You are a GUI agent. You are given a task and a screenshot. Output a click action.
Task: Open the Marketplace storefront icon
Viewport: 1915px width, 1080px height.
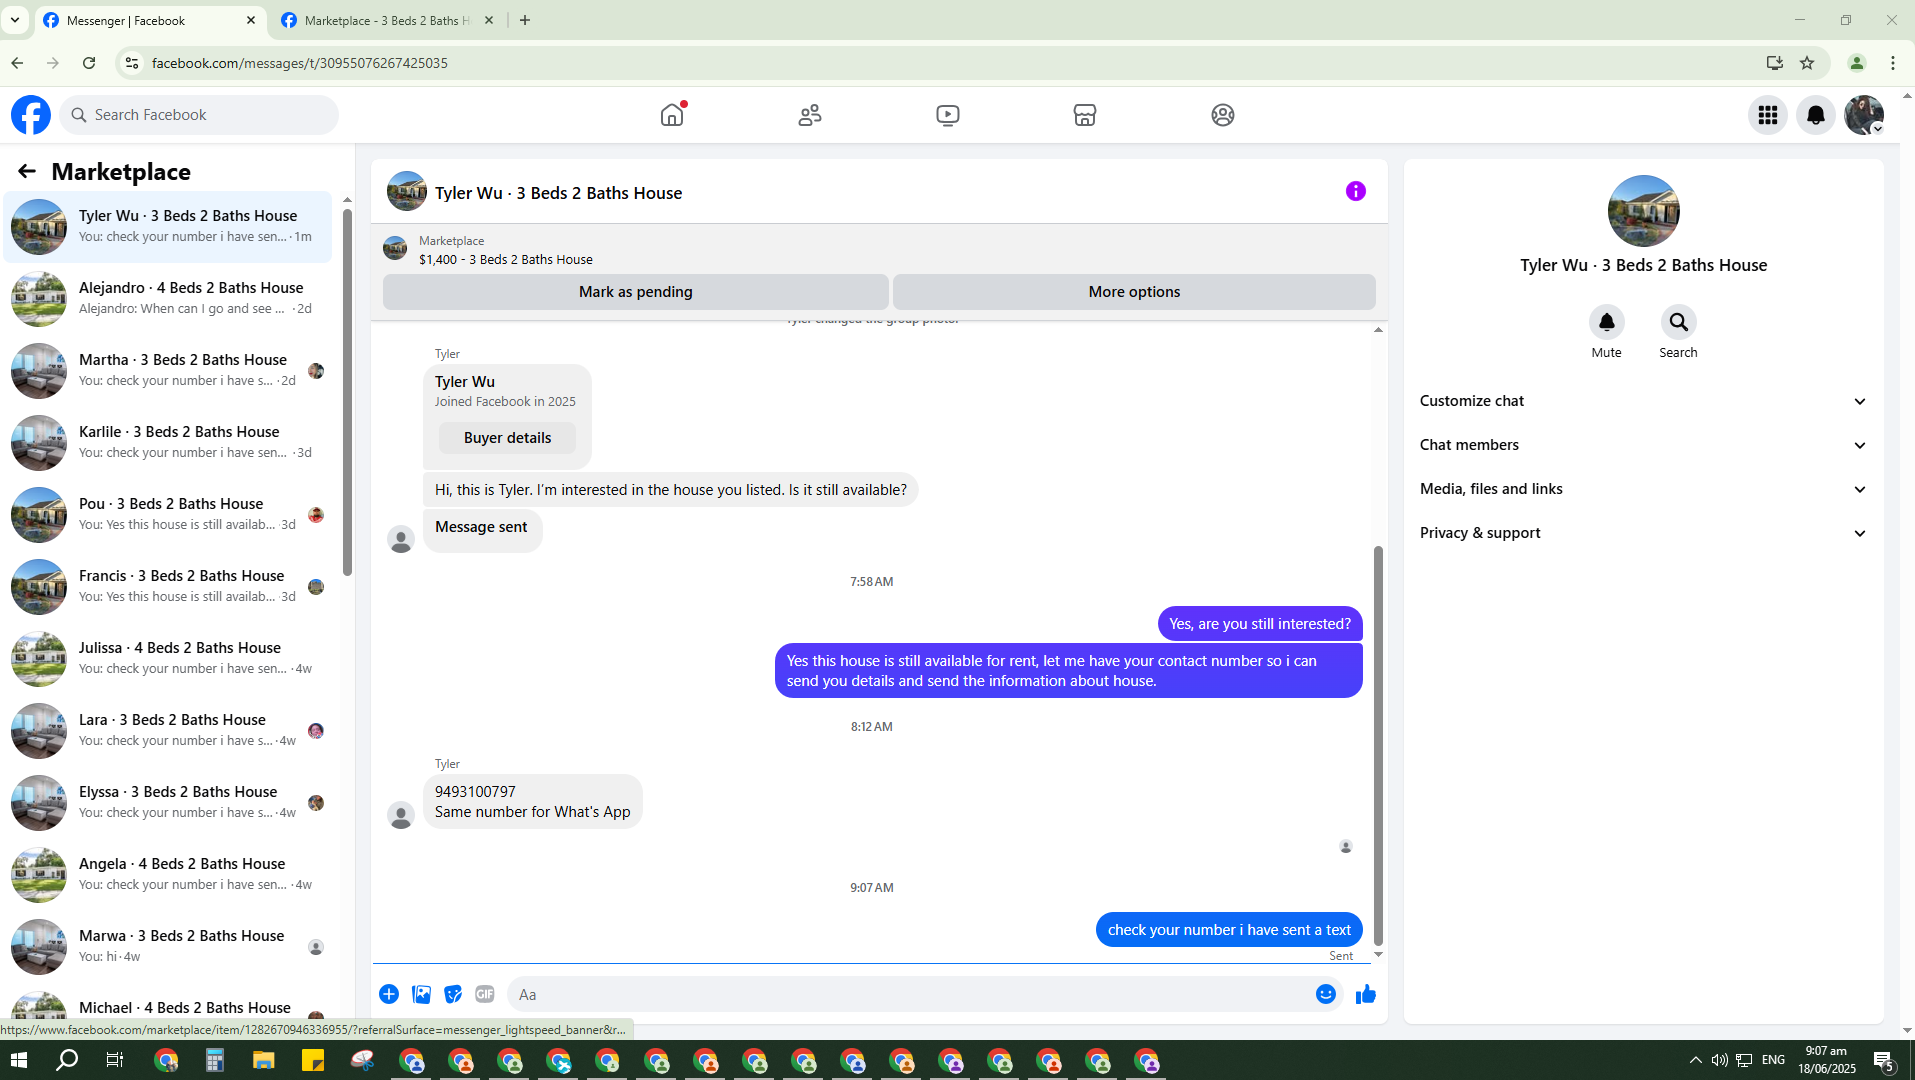(x=1085, y=115)
